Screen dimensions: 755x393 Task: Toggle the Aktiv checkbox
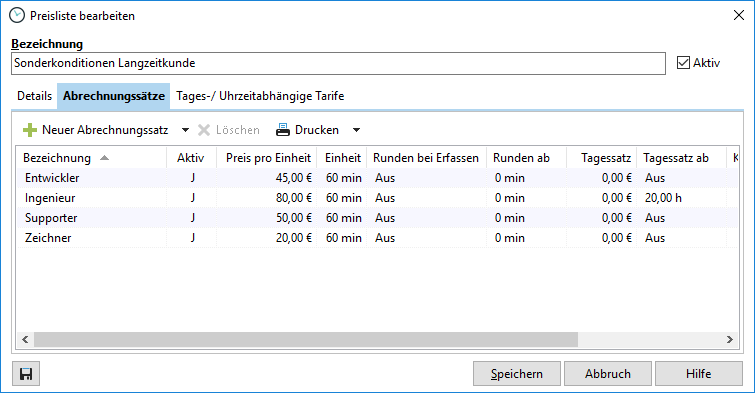[x=683, y=63]
